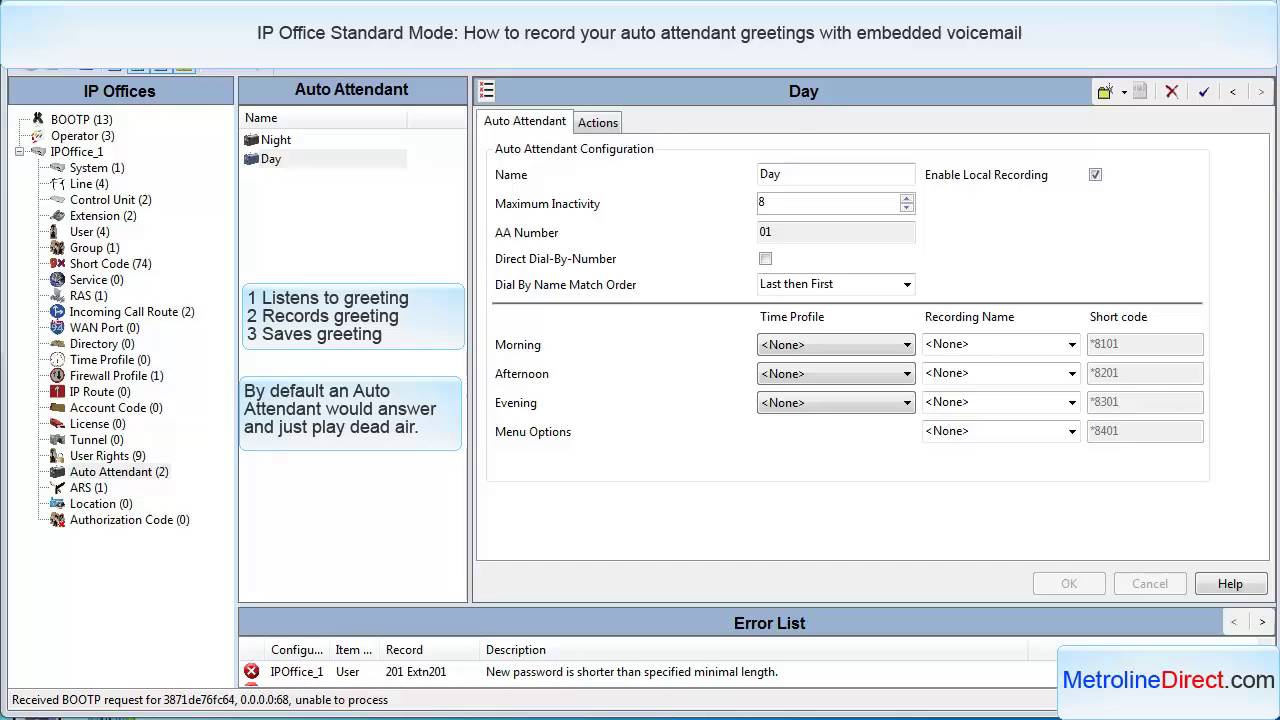The height and width of the screenshot is (720, 1280).
Task: Select the Day auto attendant
Action: 271,159
